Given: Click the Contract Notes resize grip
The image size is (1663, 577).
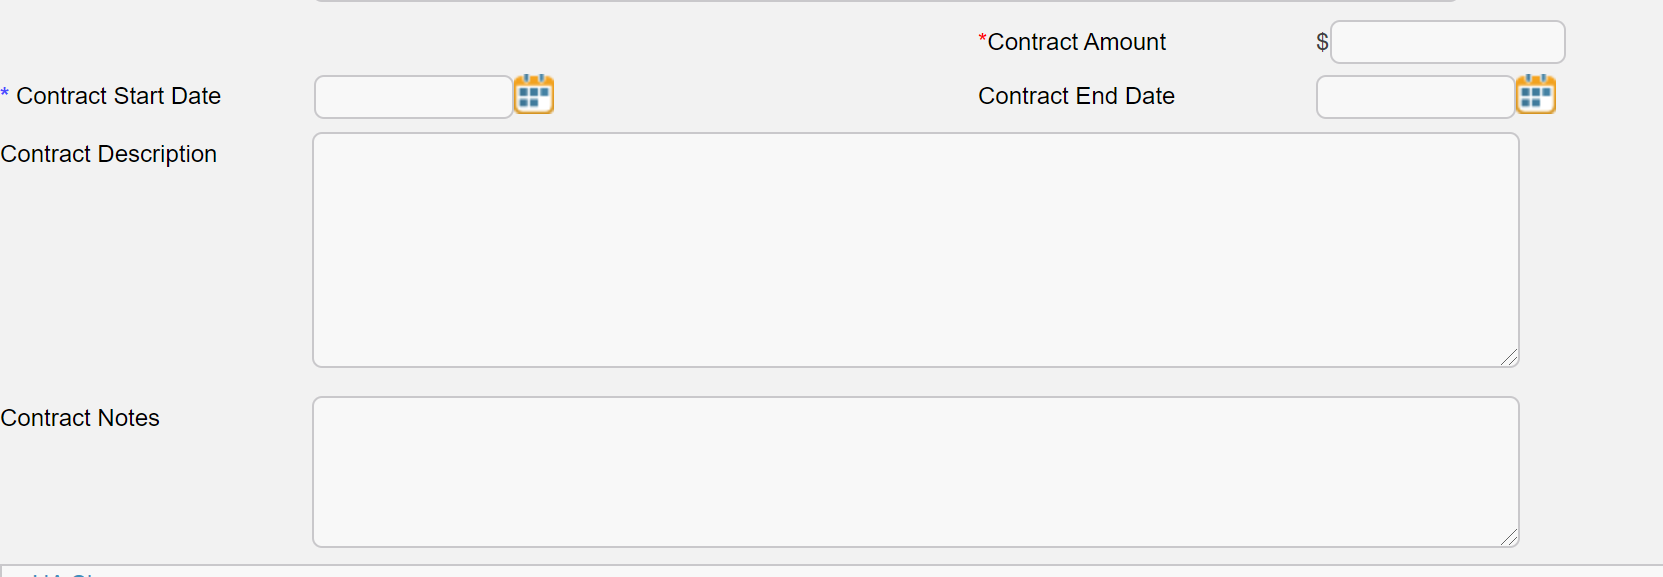Looking at the screenshot, I should [1509, 537].
